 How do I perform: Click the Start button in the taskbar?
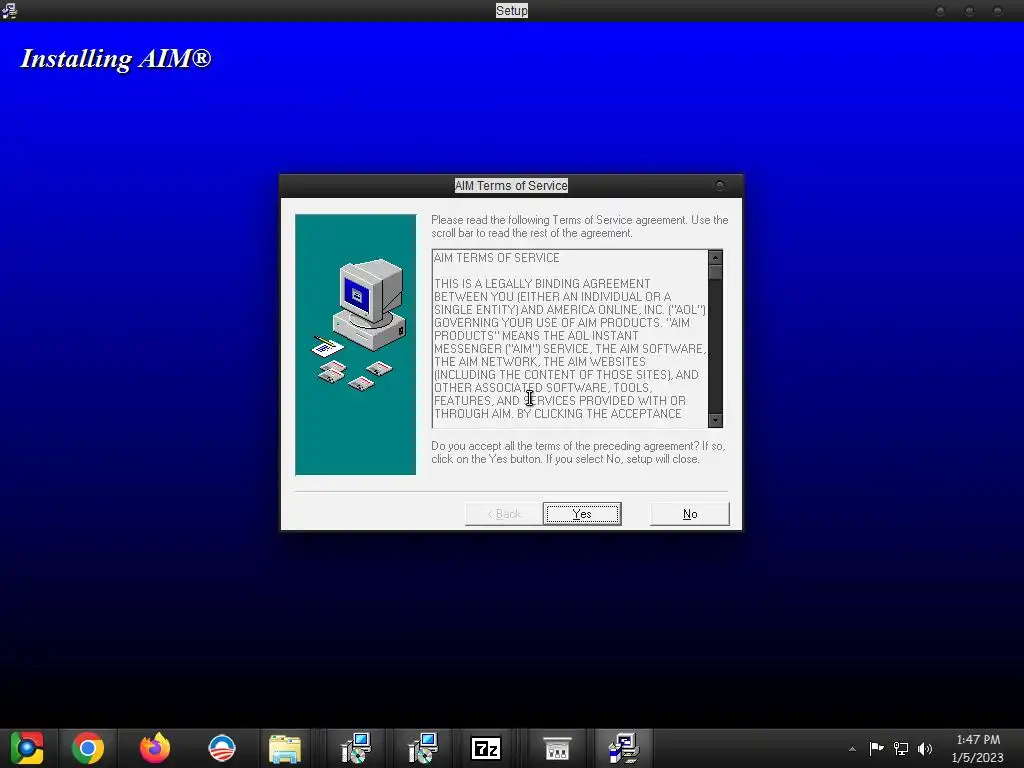click(27, 748)
